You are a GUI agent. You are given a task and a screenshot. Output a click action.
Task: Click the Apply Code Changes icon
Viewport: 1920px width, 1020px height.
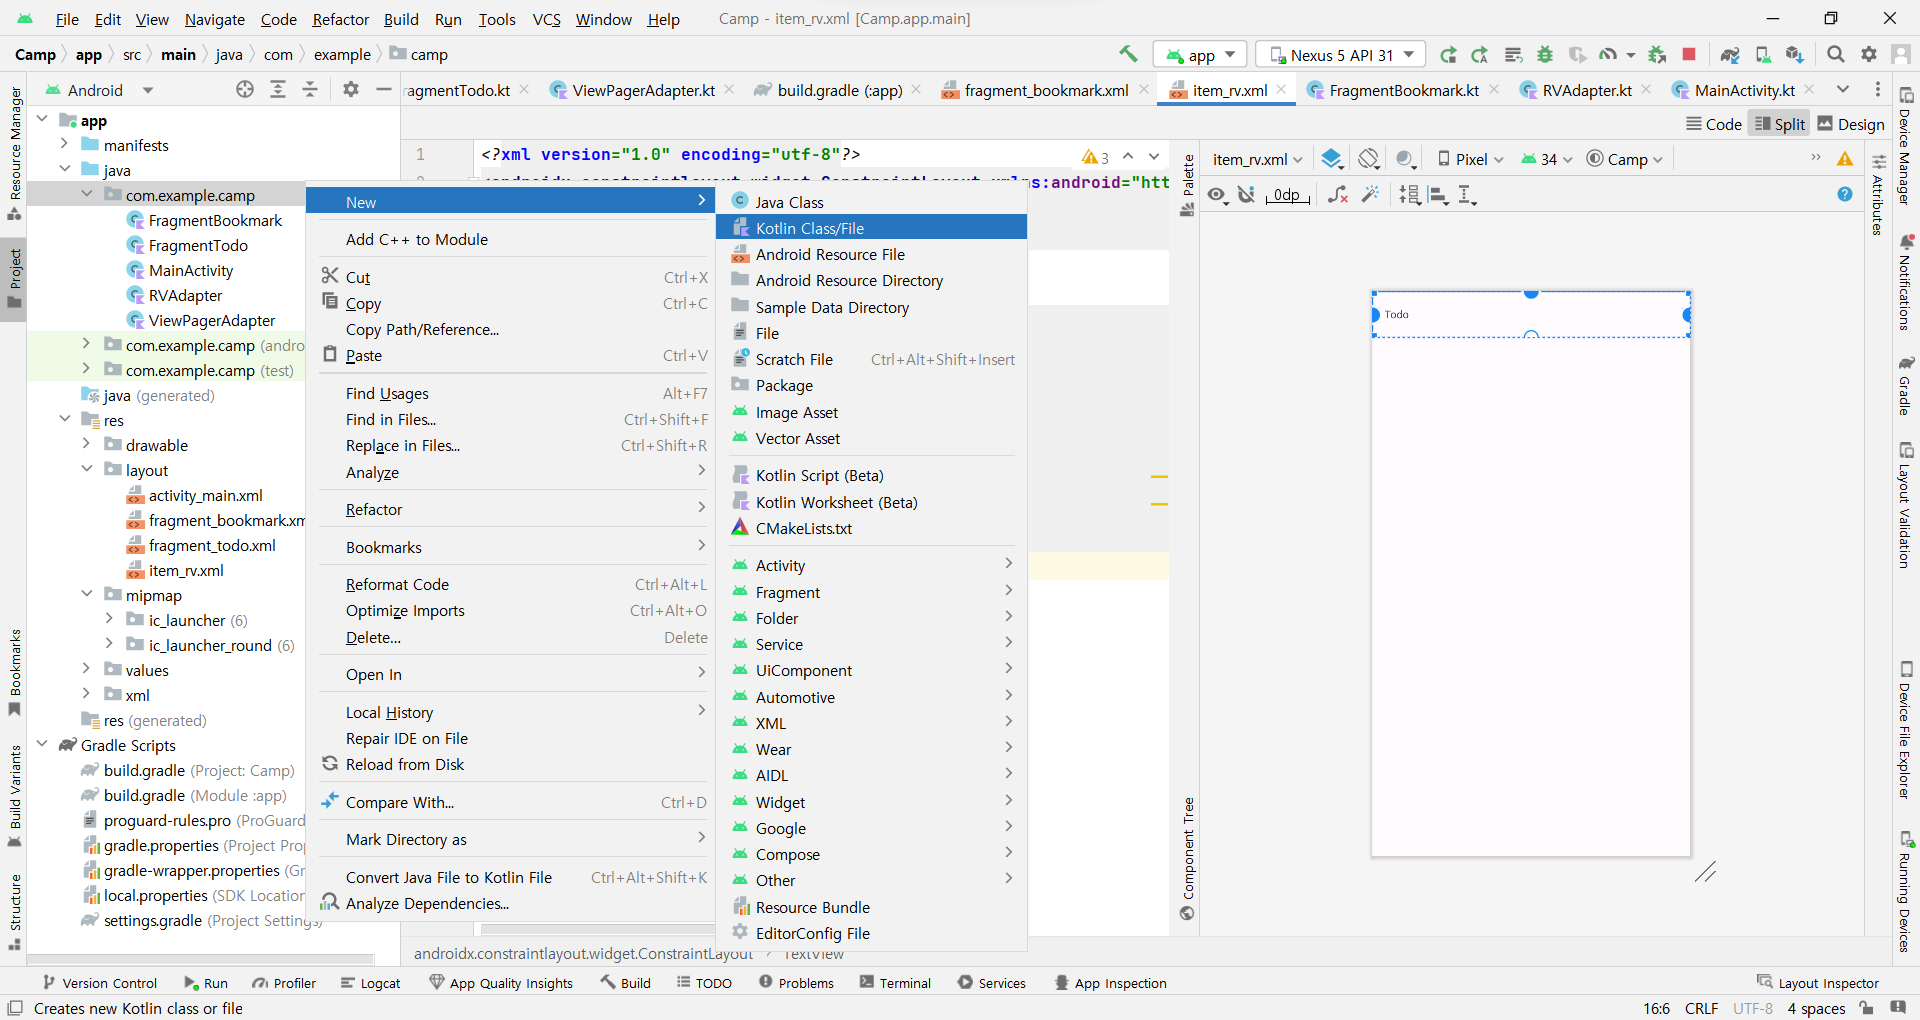pos(1514,54)
